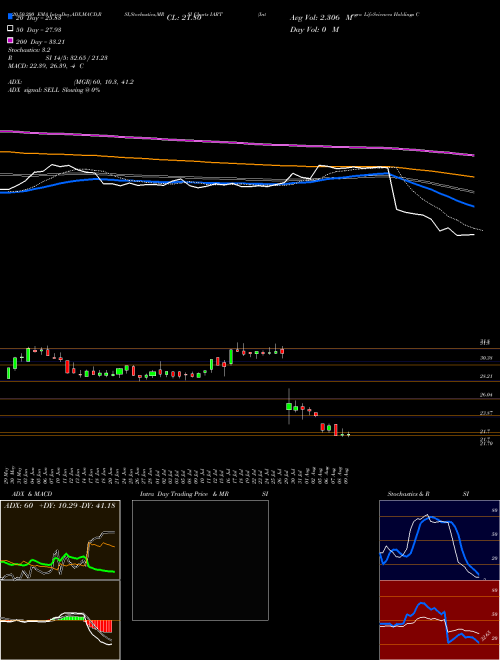Click the magenta 200-day line on the chart

(236, 143)
